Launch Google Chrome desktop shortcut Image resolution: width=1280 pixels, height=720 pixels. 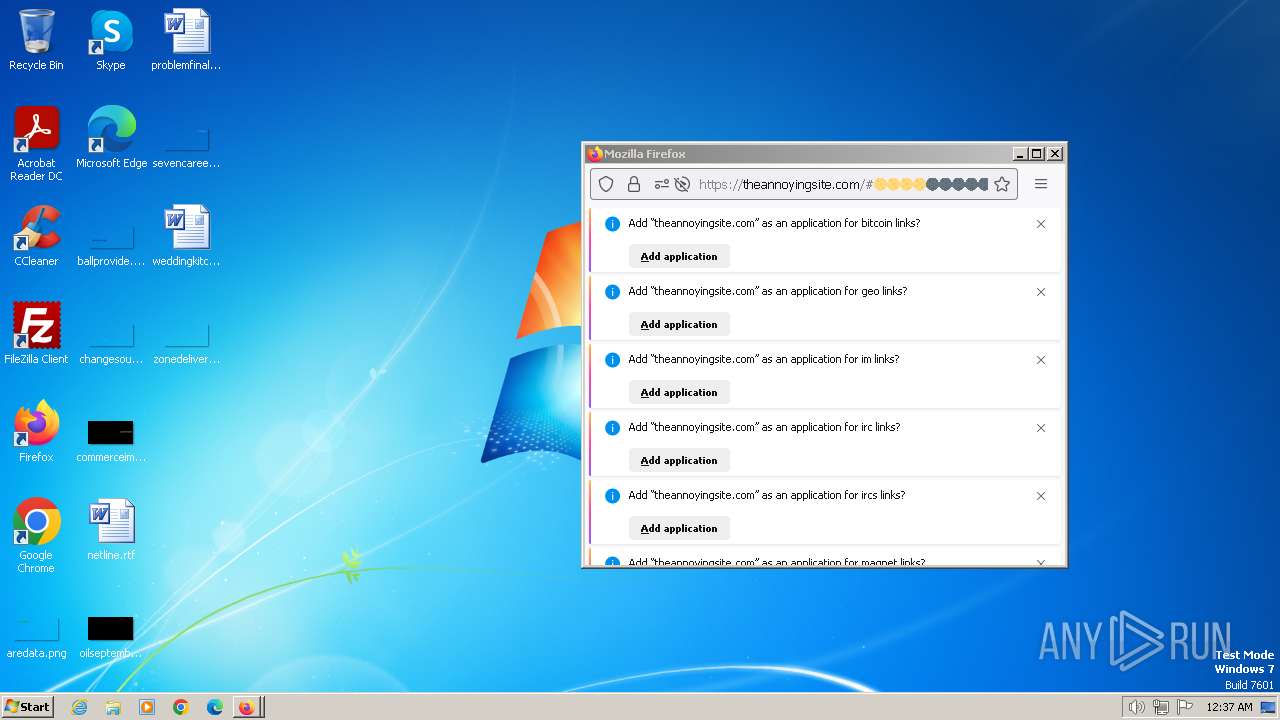point(36,536)
